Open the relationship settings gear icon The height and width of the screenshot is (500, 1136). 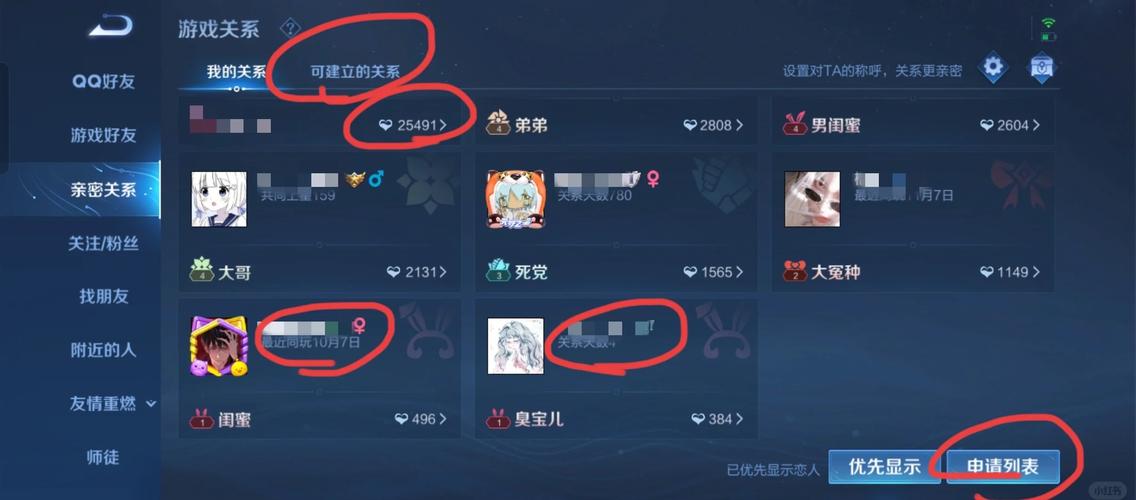click(993, 67)
